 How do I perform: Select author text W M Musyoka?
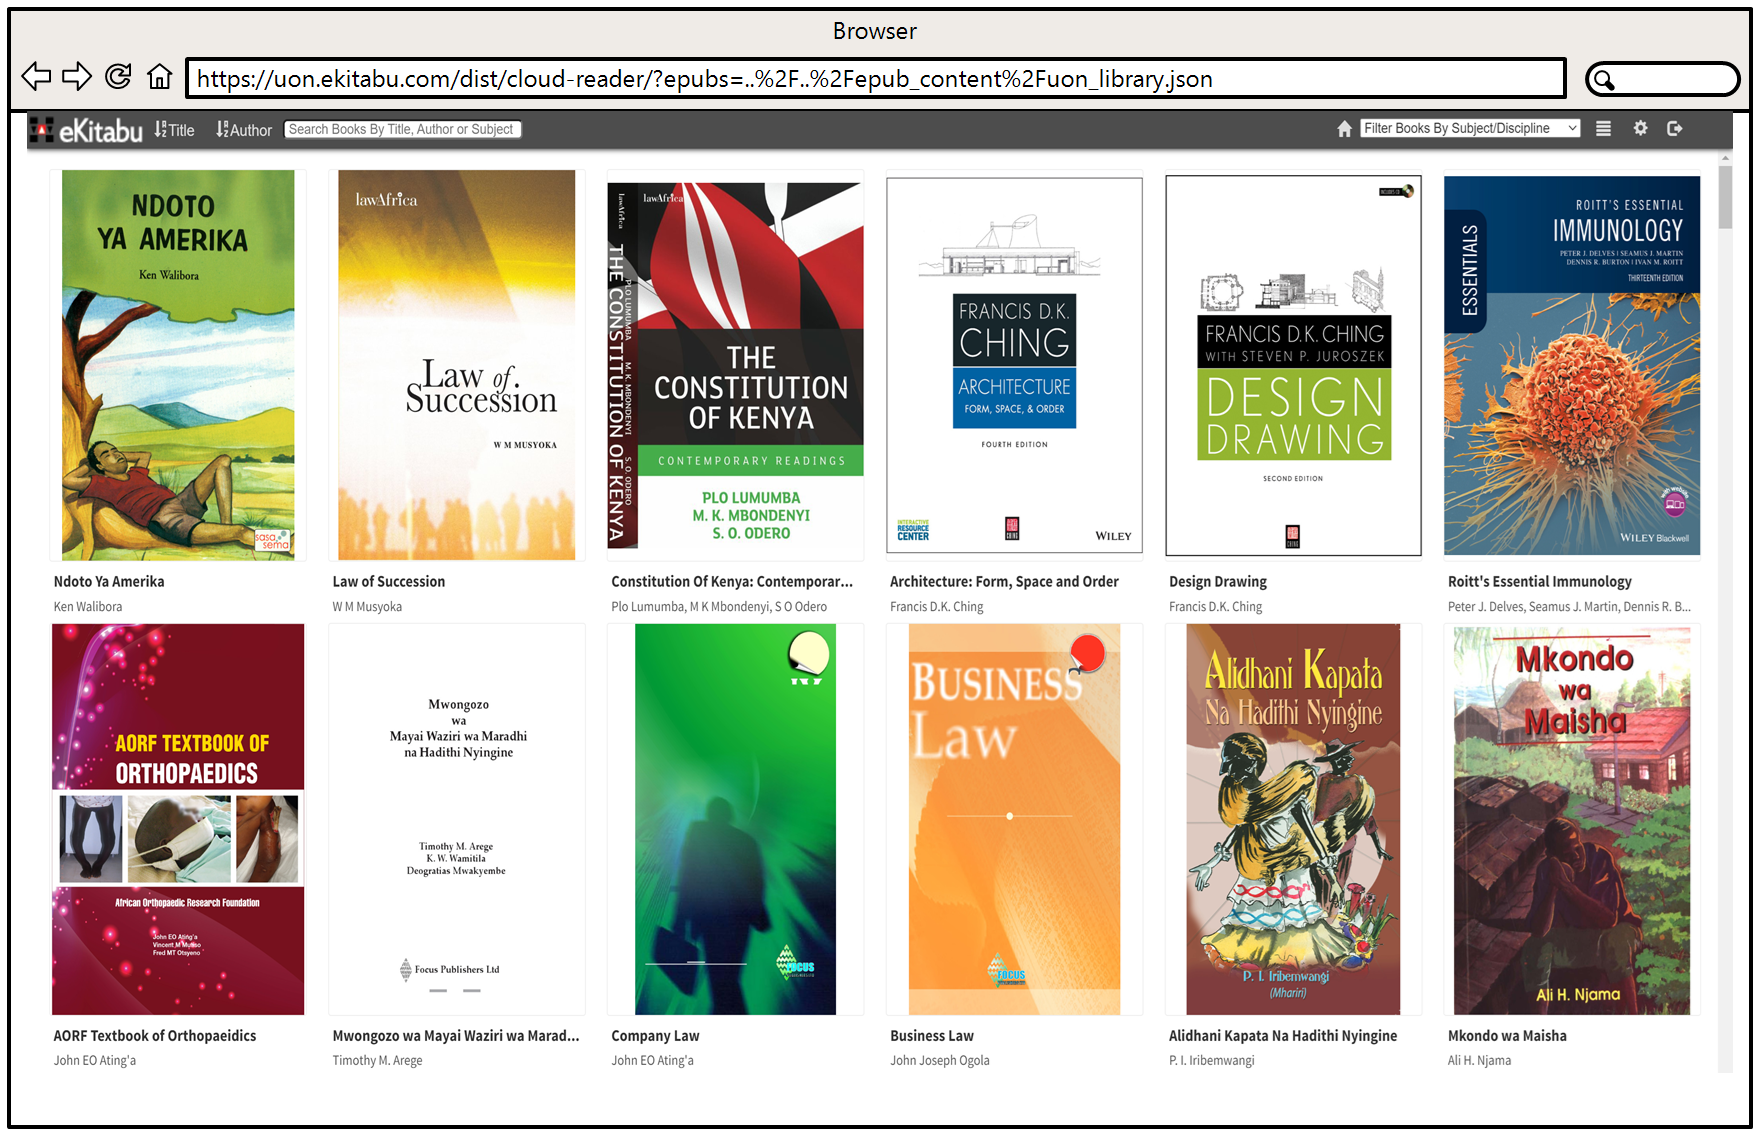click(367, 606)
